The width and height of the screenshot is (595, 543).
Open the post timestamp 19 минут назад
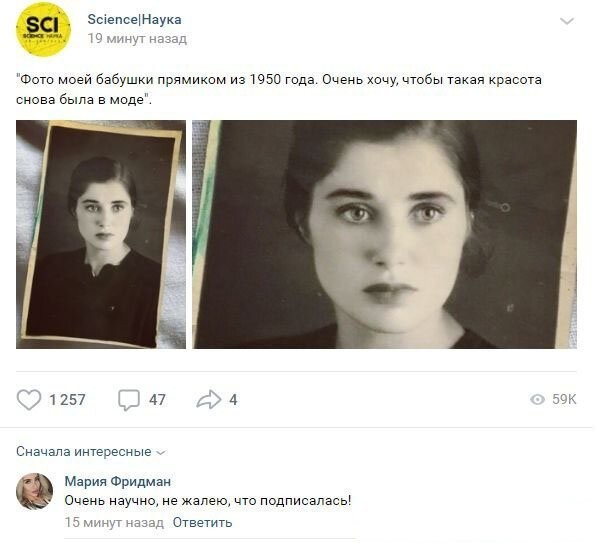(x=137, y=38)
